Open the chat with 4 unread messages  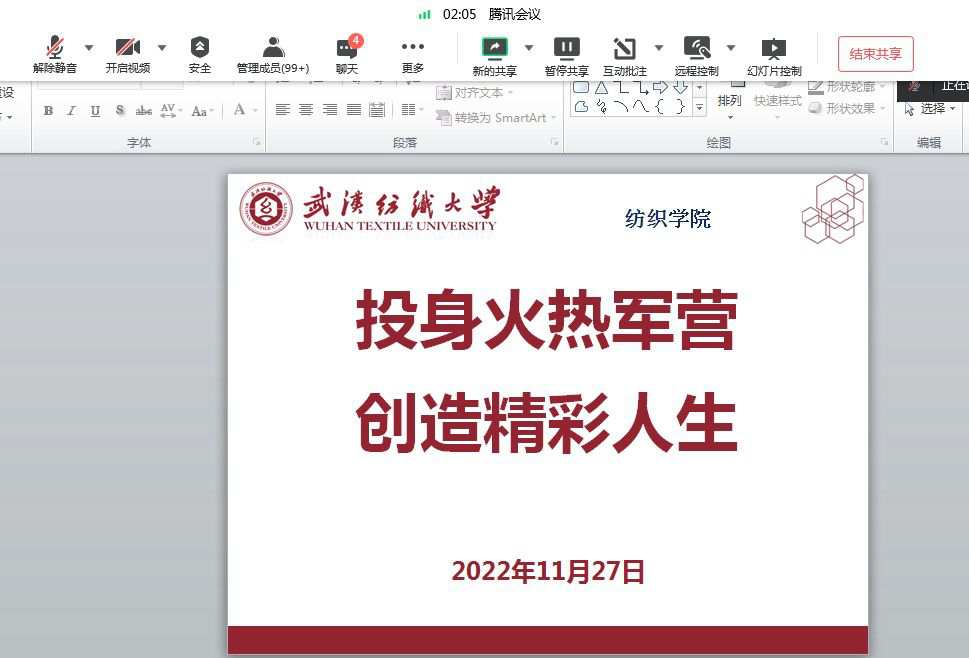pyautogui.click(x=347, y=55)
